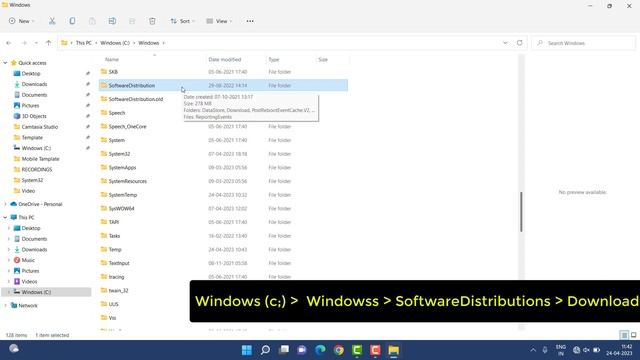Click the Search Windows field
The width and height of the screenshot is (640, 360).
point(584,43)
